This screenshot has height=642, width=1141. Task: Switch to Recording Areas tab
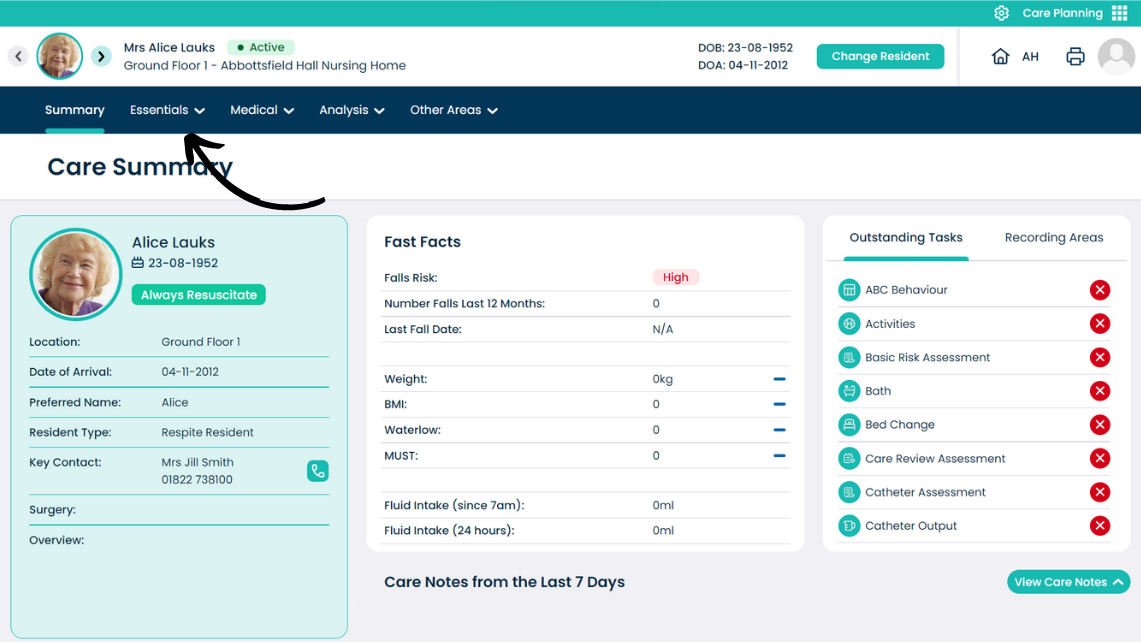point(1054,237)
